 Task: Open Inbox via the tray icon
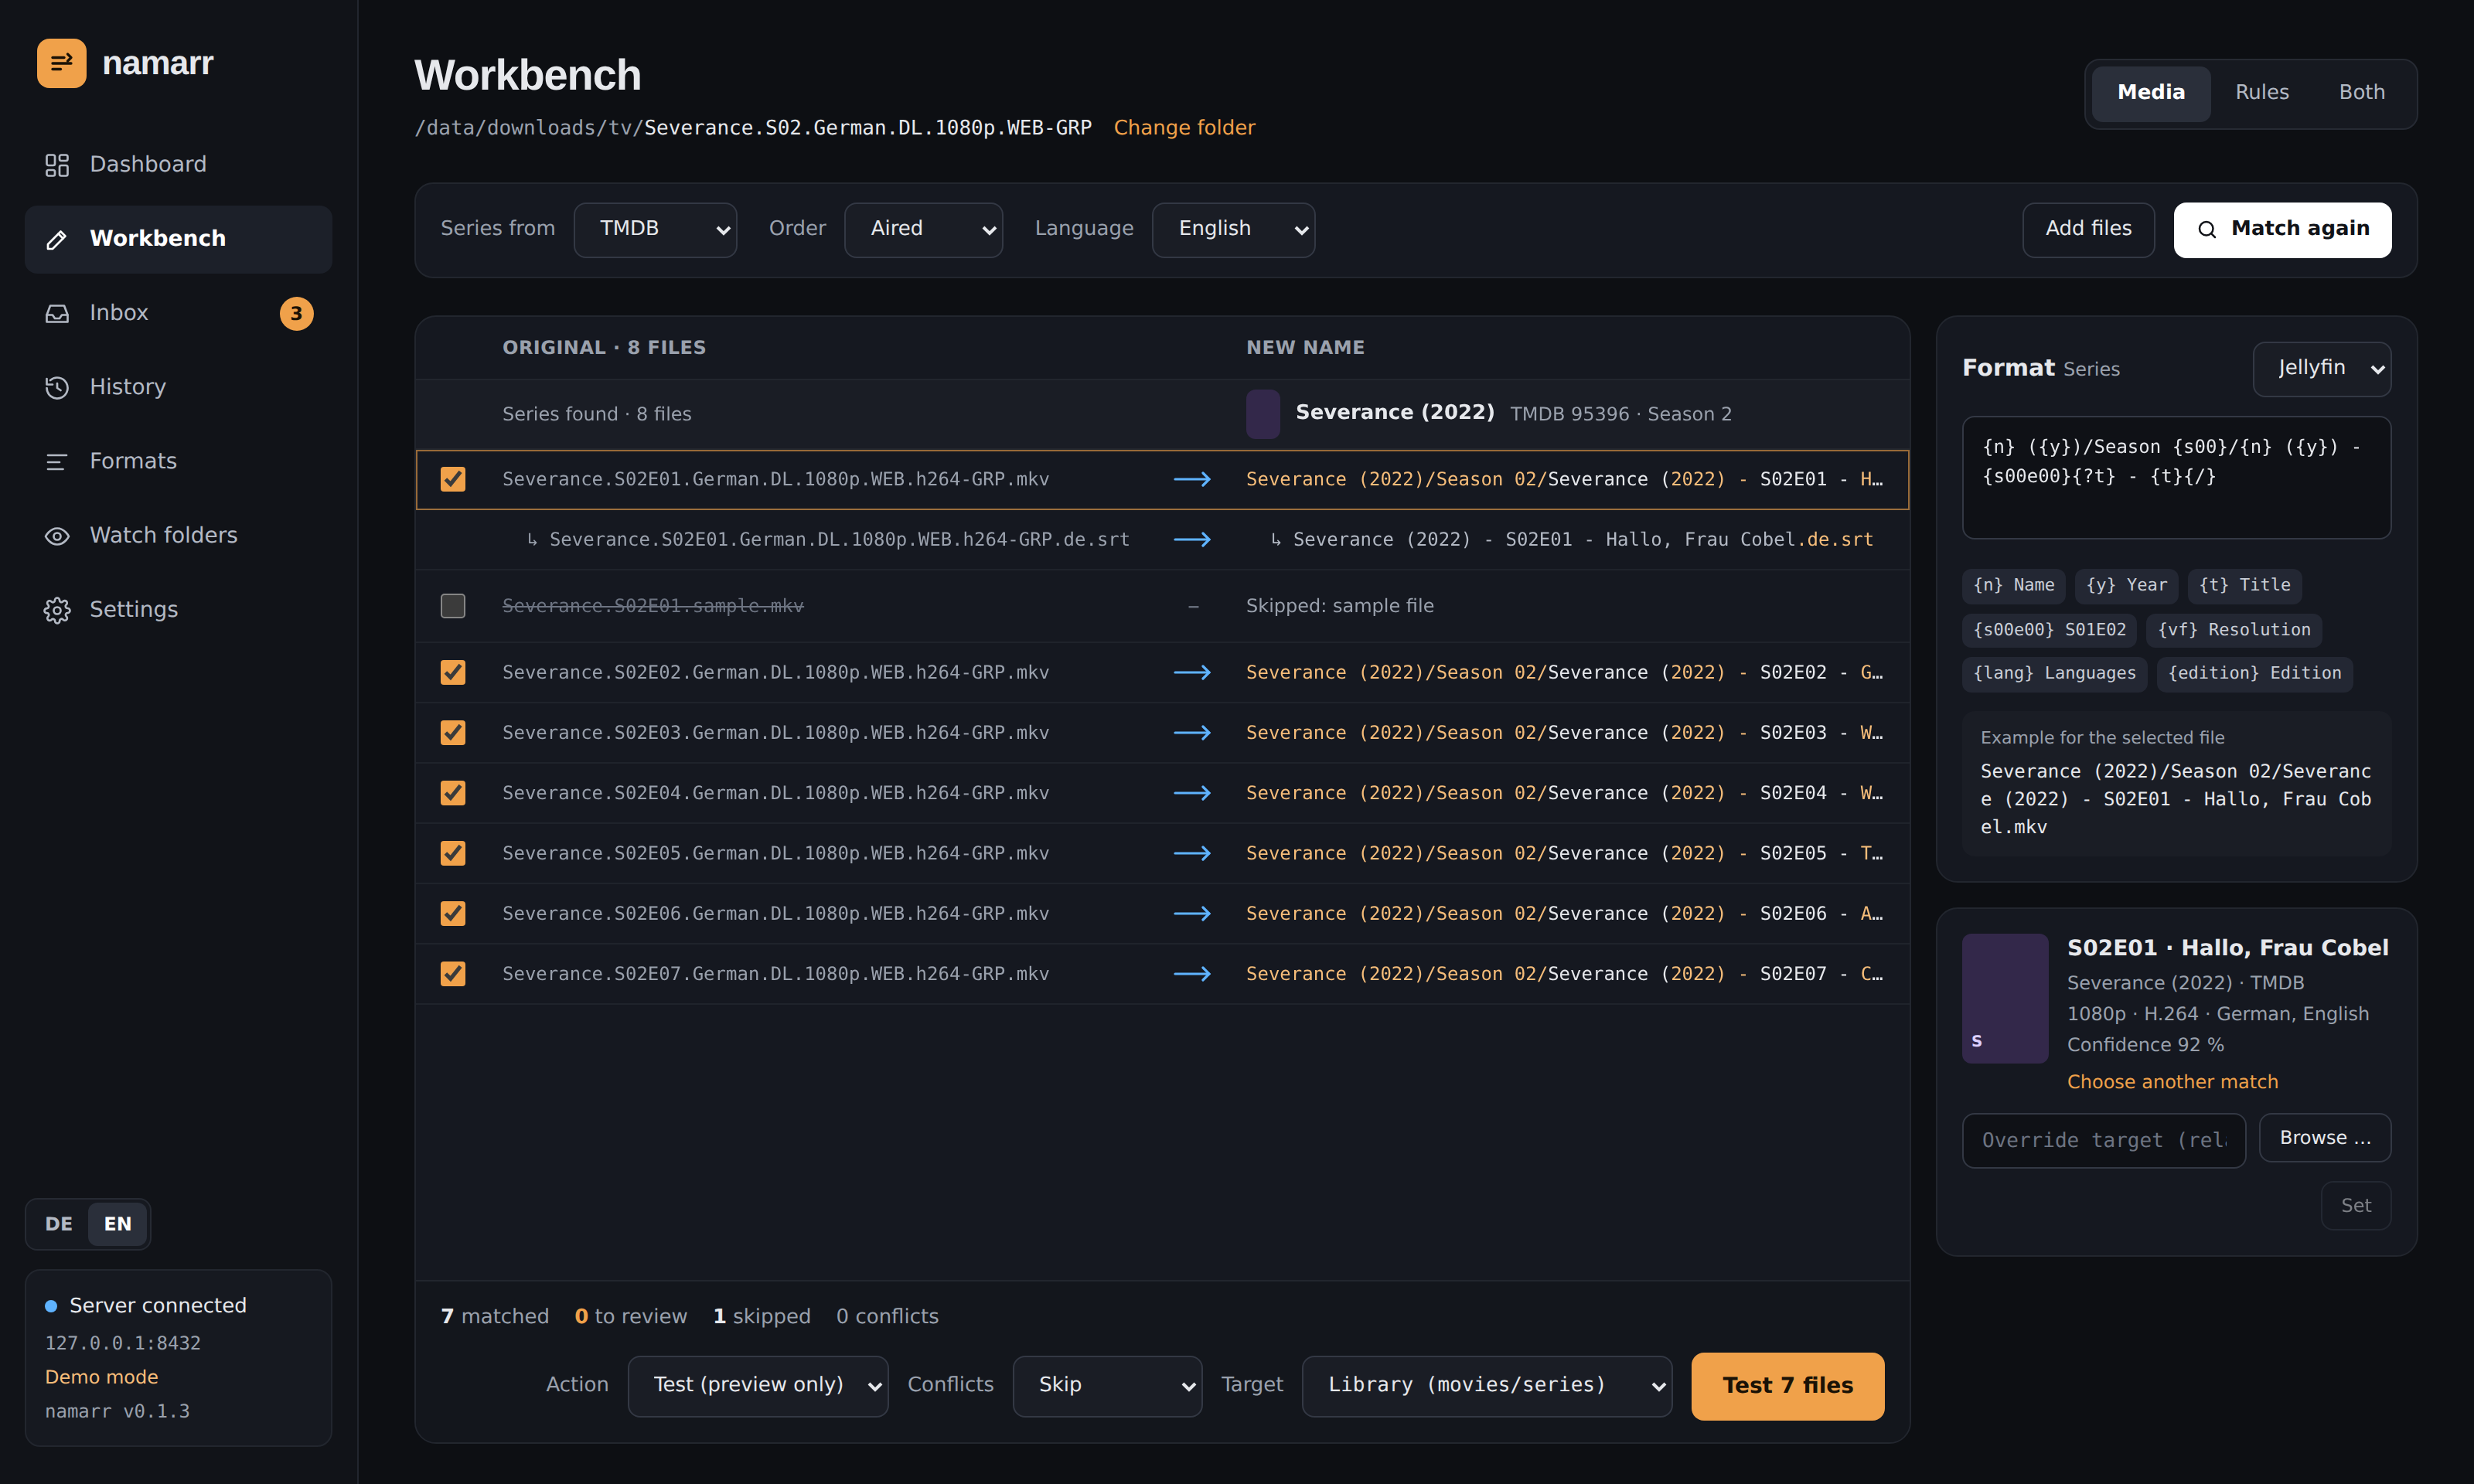(57, 313)
